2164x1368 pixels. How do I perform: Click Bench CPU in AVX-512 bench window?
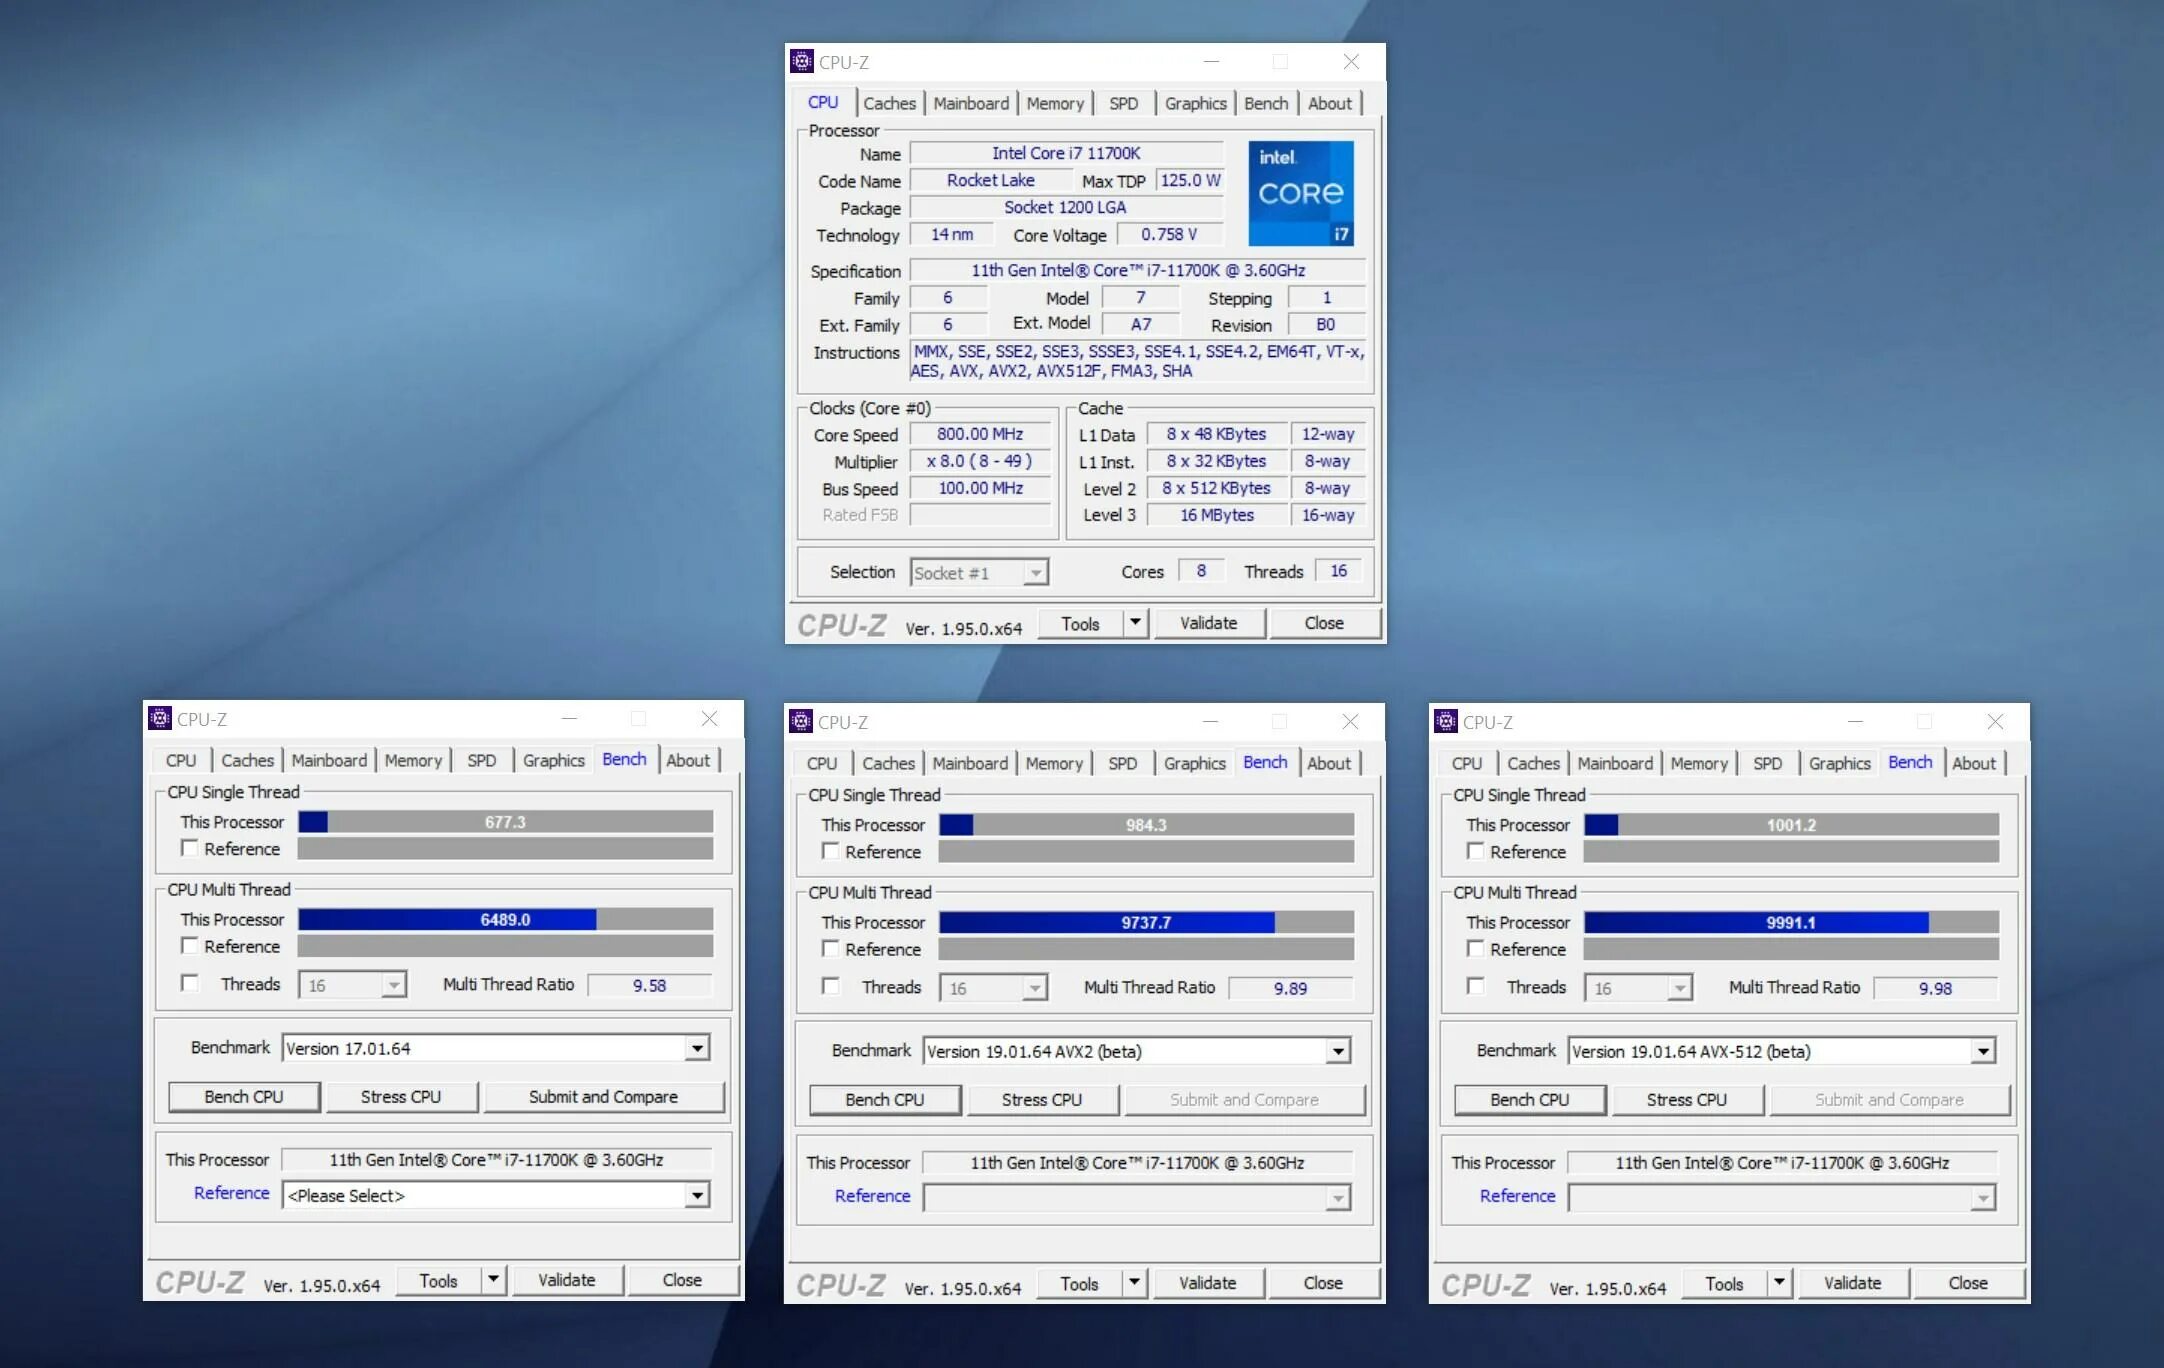tap(1530, 1100)
